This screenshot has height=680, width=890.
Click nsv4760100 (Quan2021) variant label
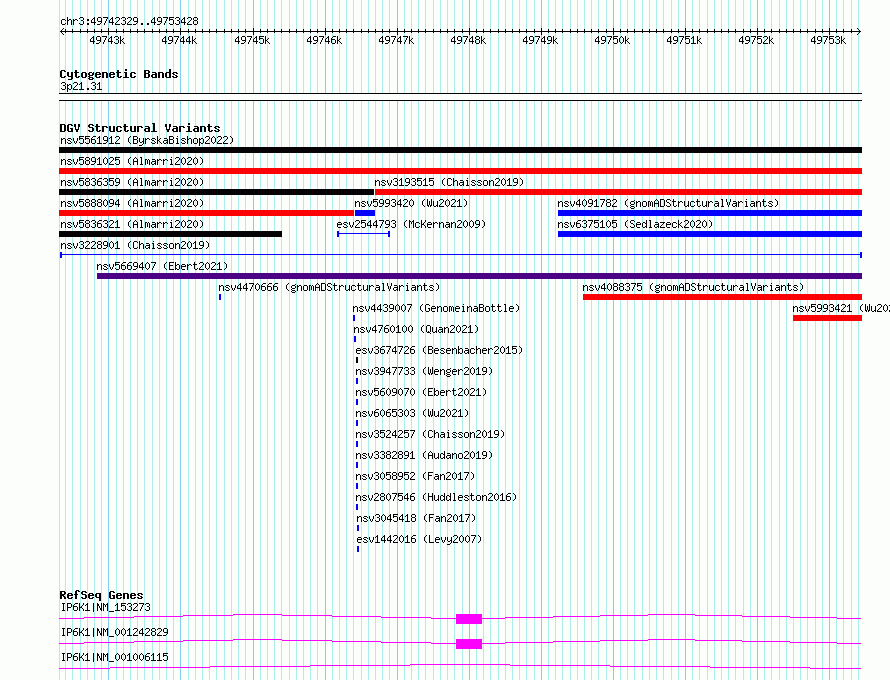coord(416,329)
